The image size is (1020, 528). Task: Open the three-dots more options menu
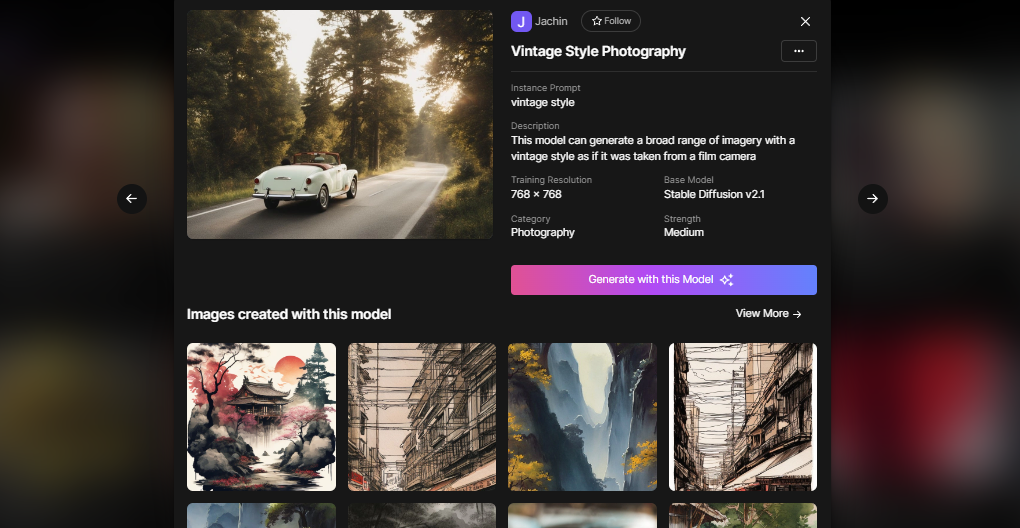tap(799, 51)
